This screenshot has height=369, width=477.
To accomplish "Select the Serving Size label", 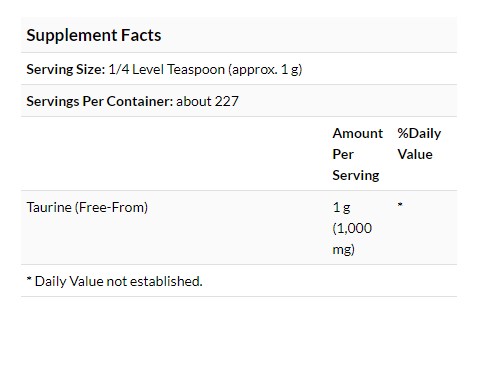I will pyautogui.click(x=66, y=69).
